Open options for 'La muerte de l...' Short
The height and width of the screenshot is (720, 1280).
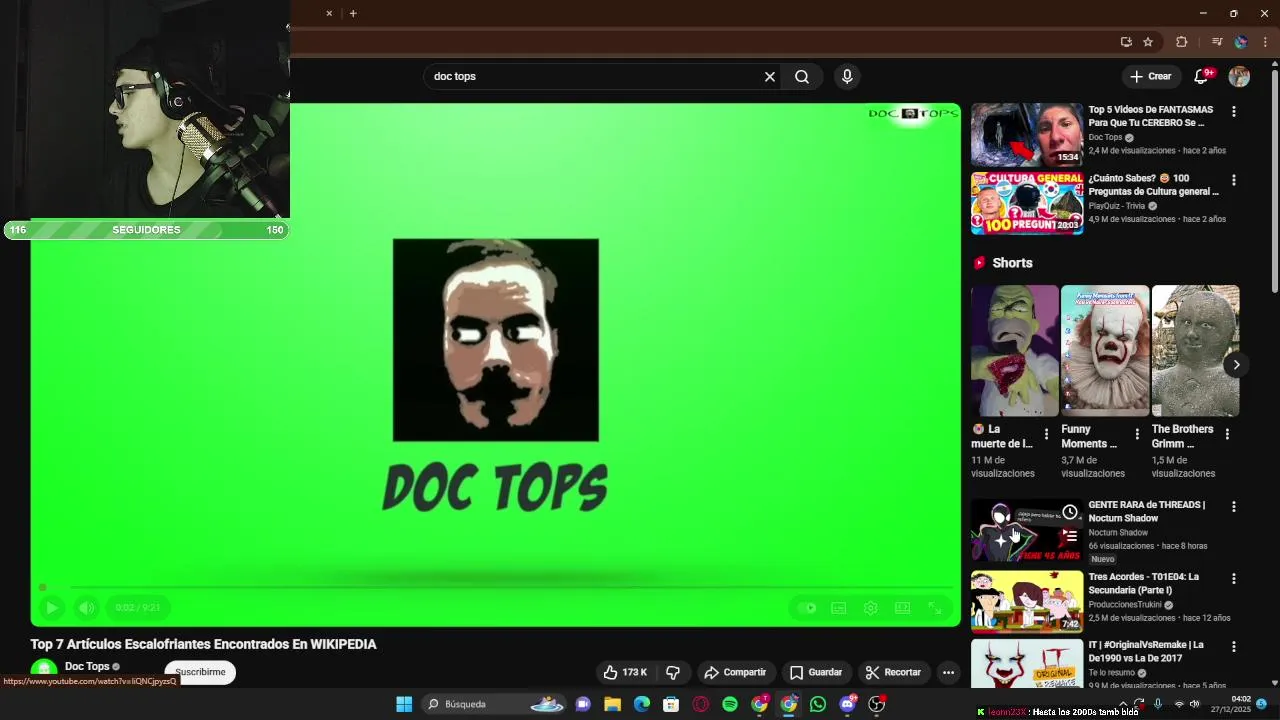click(x=1046, y=434)
